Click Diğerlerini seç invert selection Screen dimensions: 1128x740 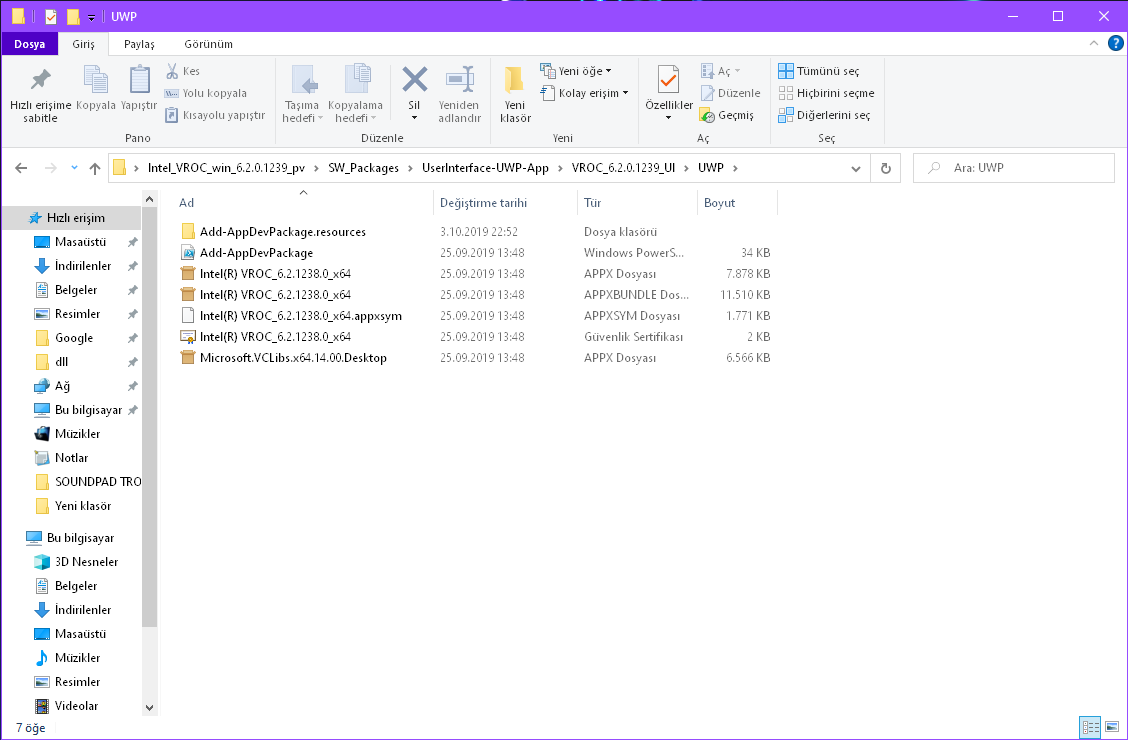tap(824, 115)
